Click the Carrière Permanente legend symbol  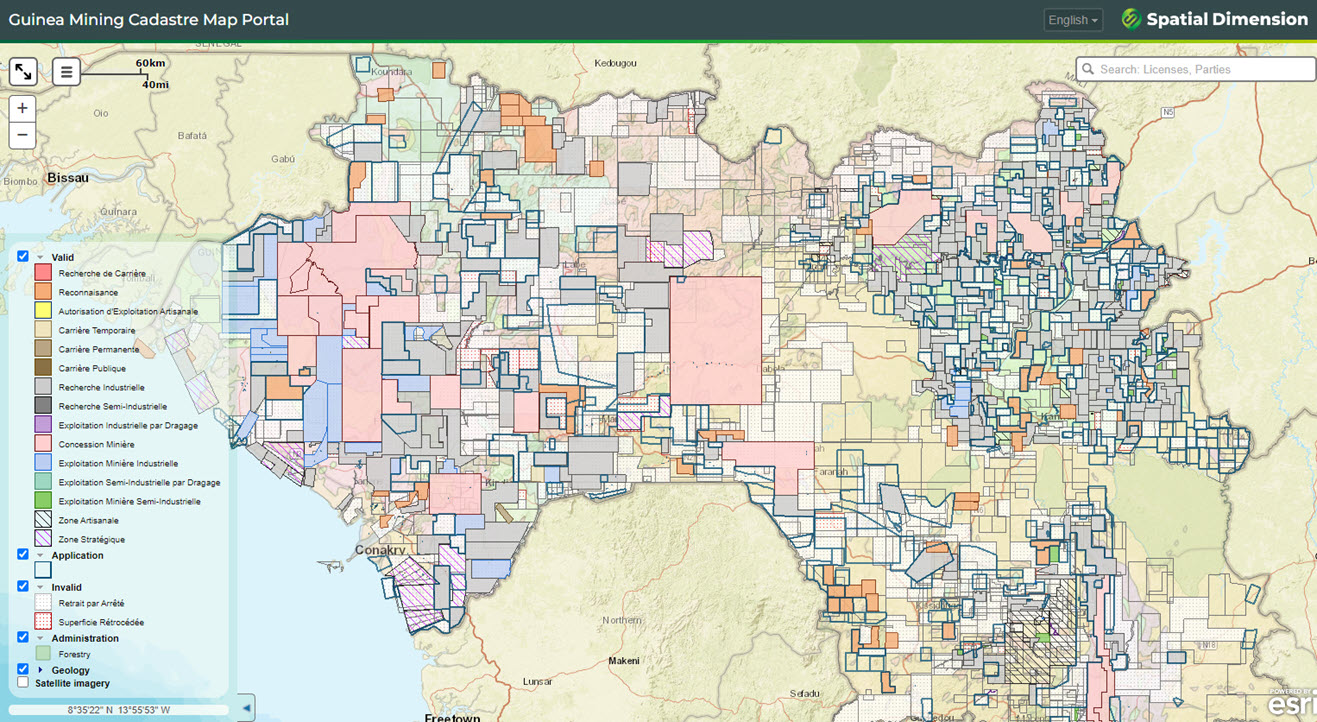click(x=43, y=349)
